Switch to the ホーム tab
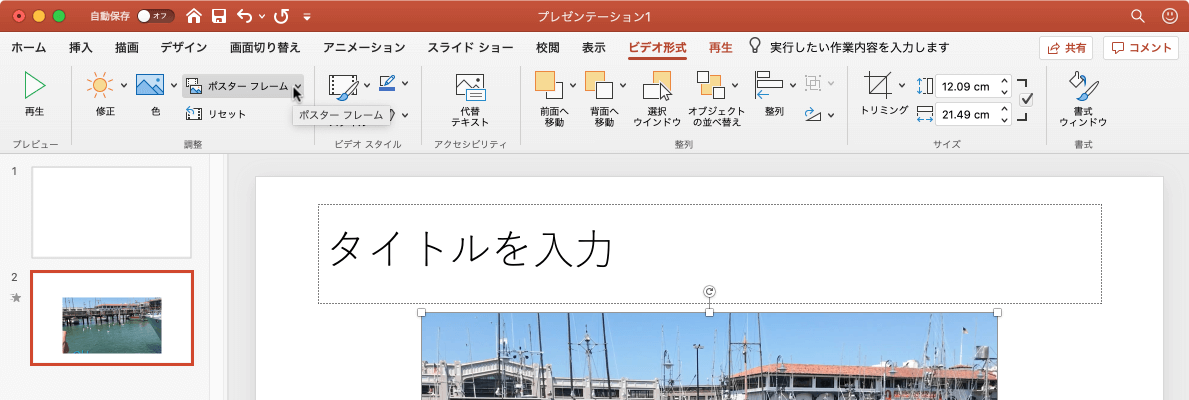Image resolution: width=1189 pixels, height=400 pixels. [x=29, y=47]
